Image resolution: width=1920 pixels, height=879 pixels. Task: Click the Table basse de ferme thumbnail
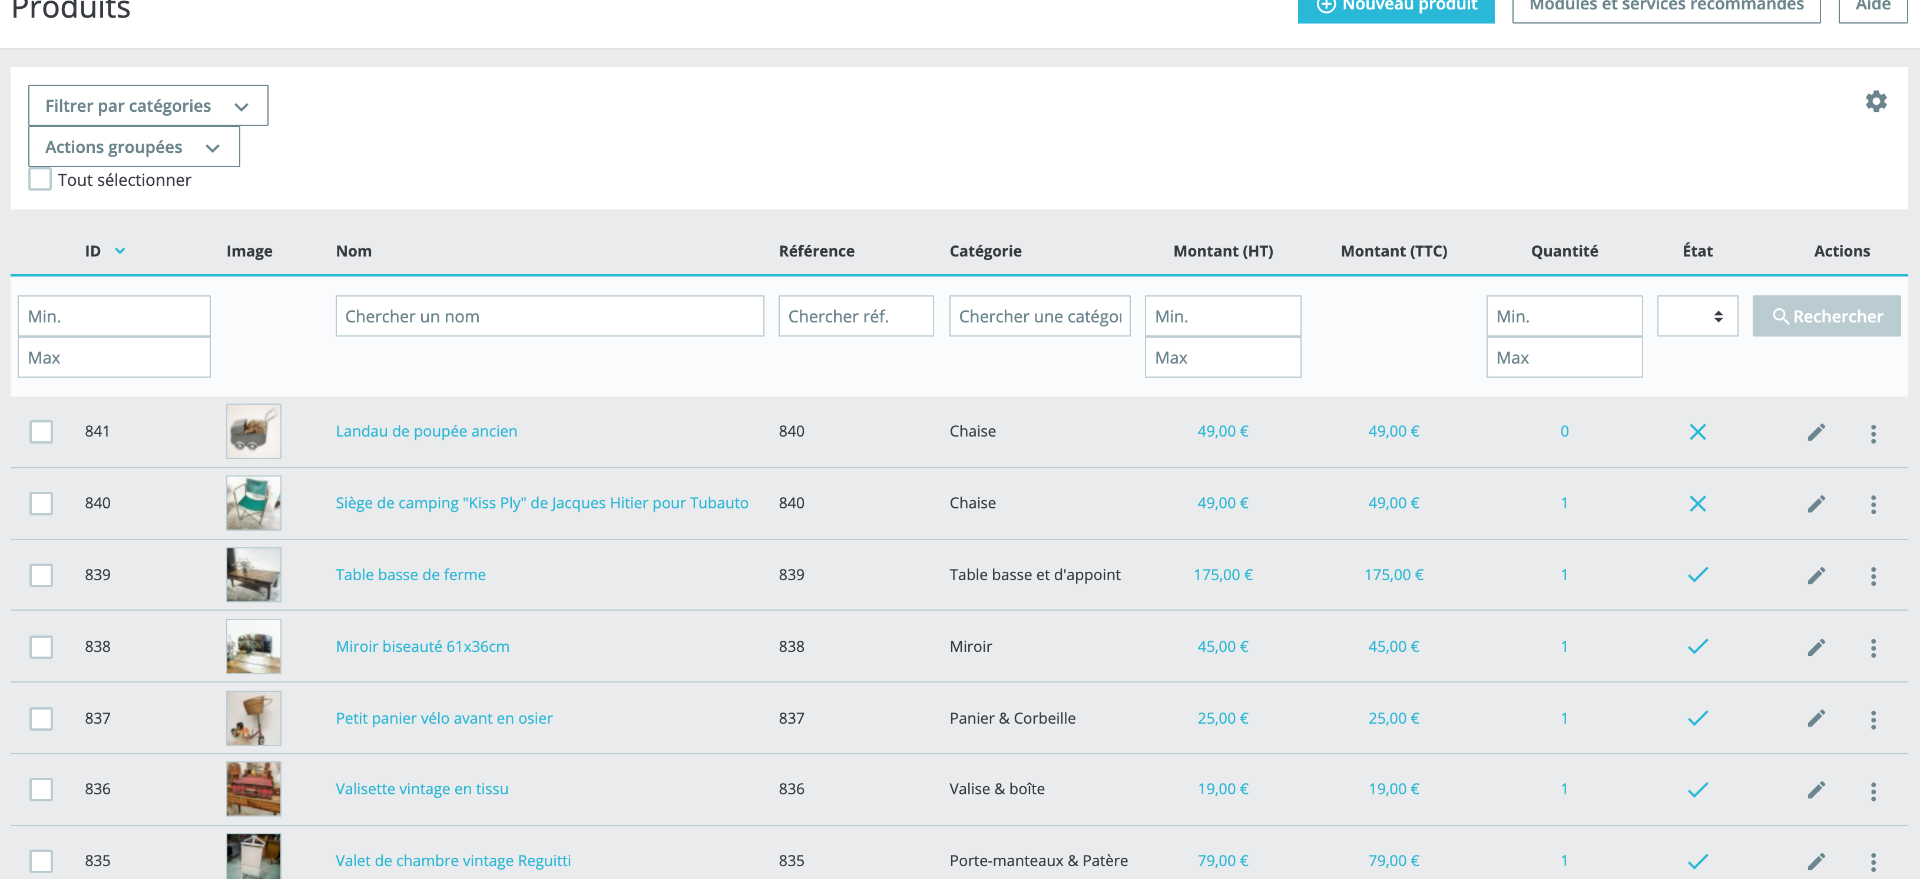point(253,575)
